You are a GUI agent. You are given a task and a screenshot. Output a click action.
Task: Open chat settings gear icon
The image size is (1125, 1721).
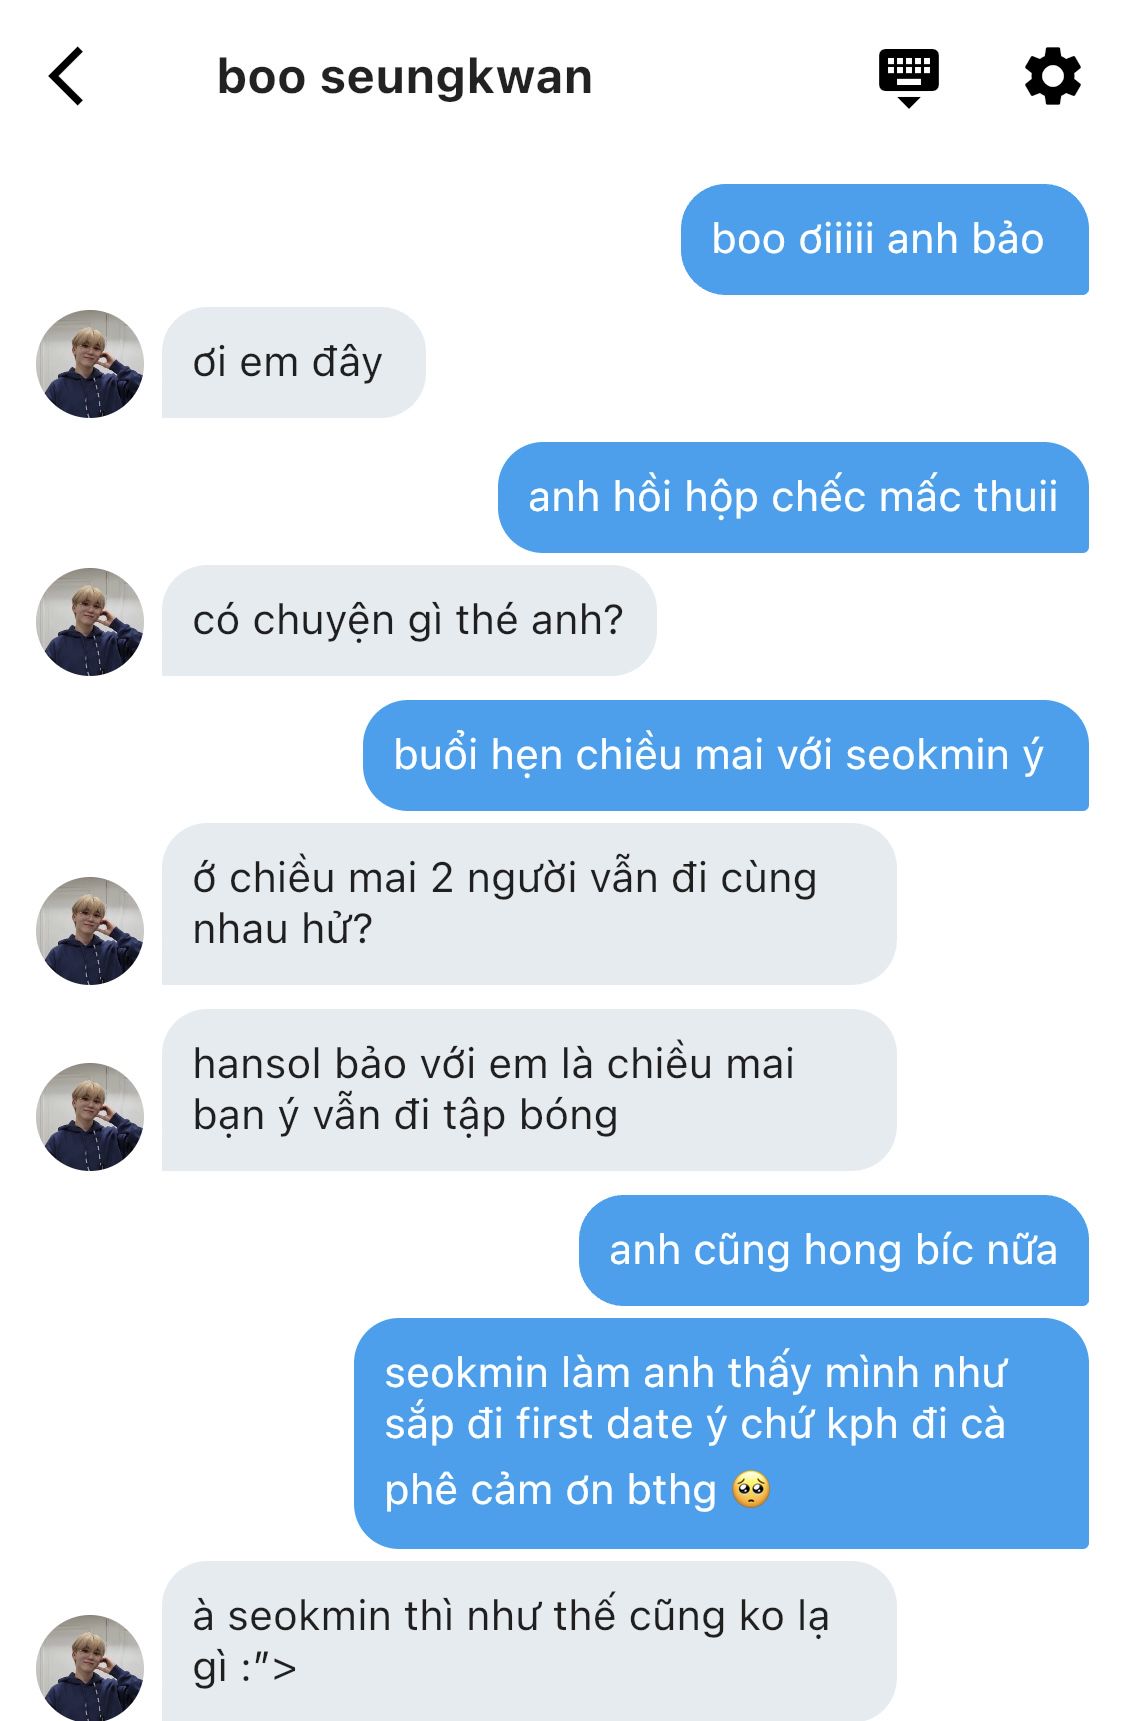tap(1053, 76)
